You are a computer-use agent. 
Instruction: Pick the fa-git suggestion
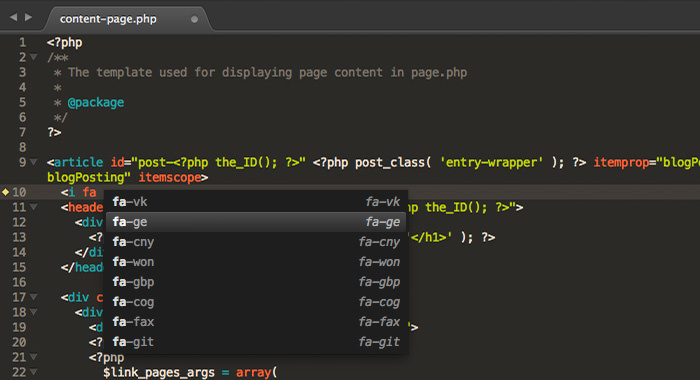coord(256,342)
